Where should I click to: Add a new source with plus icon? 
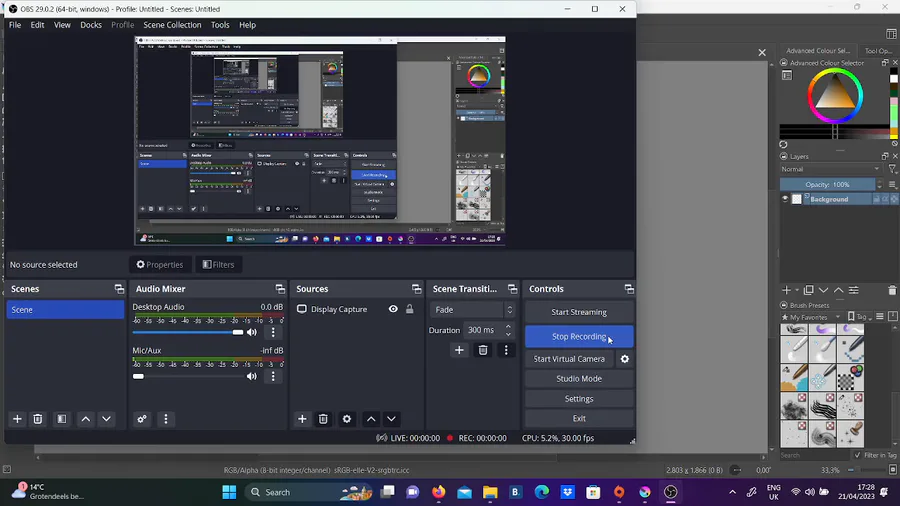coord(302,419)
